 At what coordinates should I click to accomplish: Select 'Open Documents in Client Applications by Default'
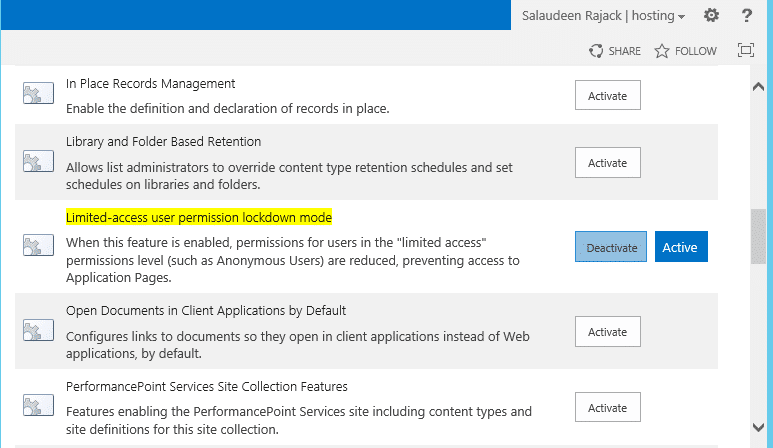[206, 311]
